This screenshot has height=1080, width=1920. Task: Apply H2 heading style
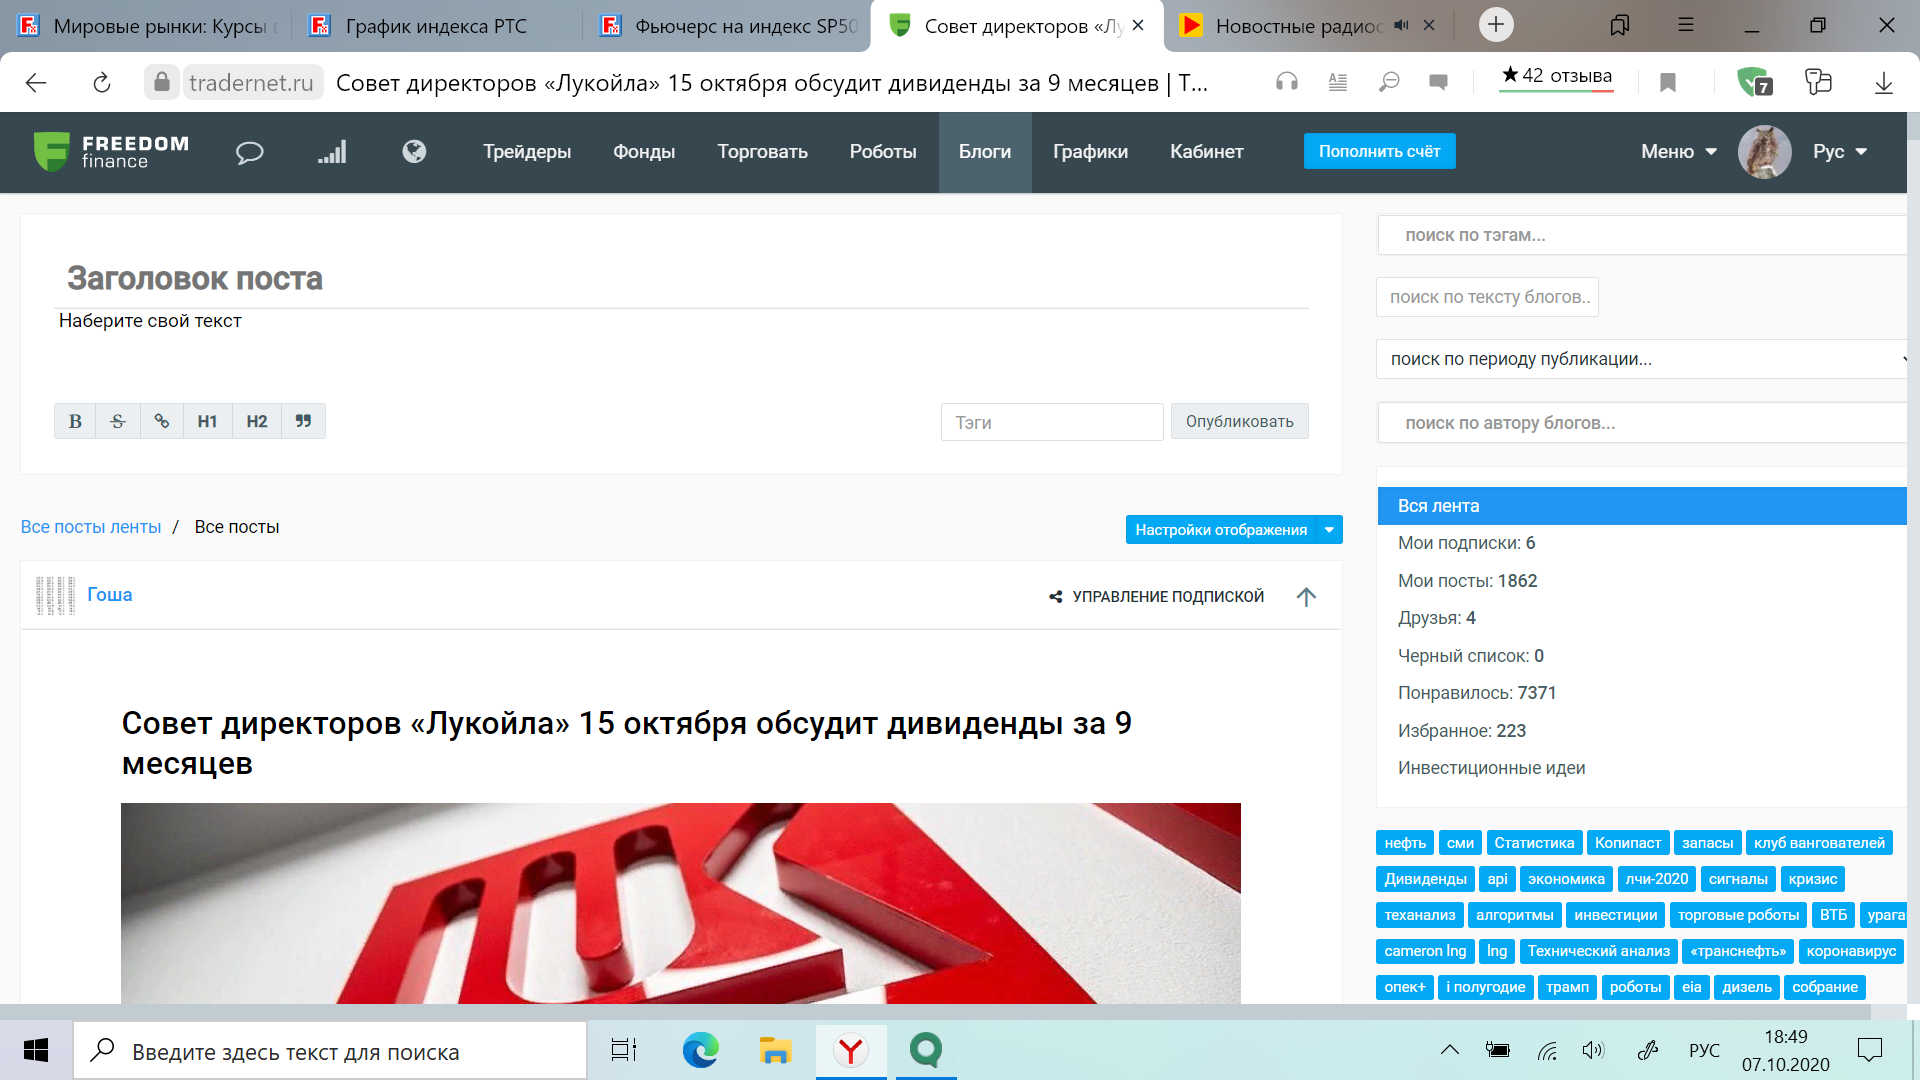(x=257, y=421)
